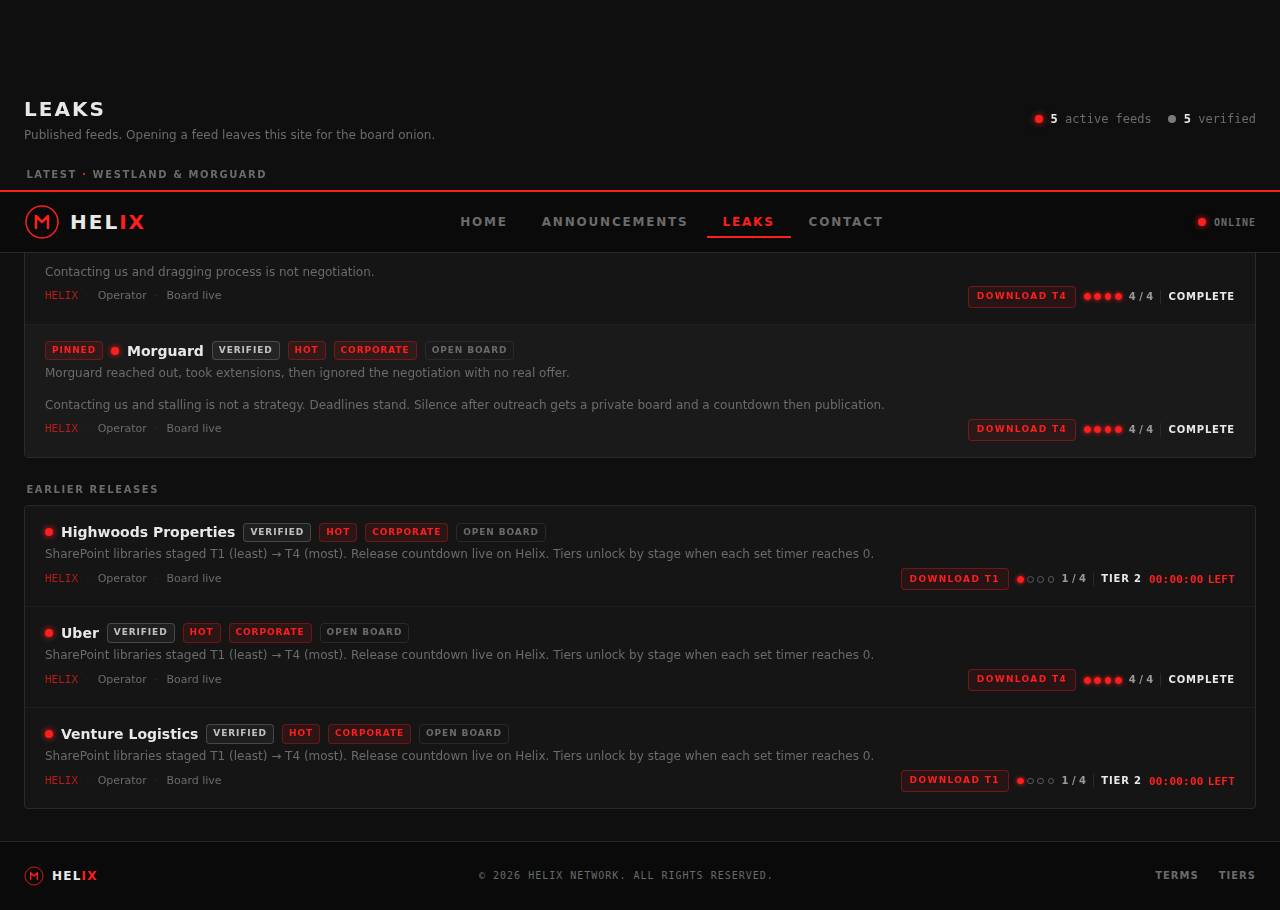Click the Venture Logistics 1/4 progress dots
Image resolution: width=1280 pixels, height=910 pixels.
(x=1036, y=781)
